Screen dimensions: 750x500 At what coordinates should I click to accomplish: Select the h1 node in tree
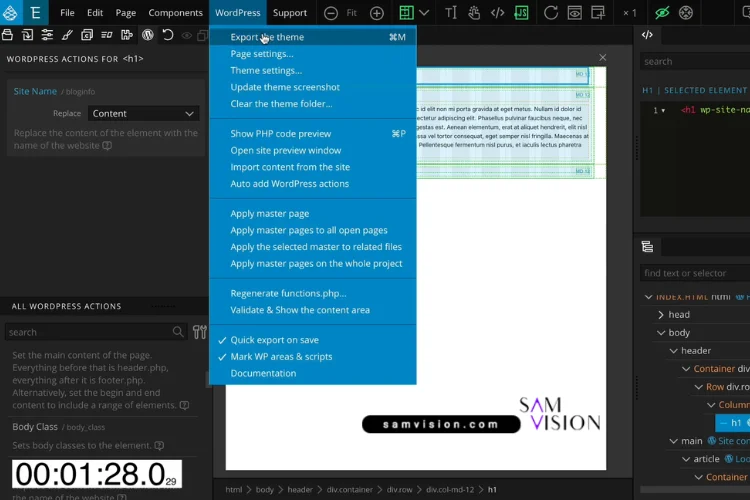point(732,422)
